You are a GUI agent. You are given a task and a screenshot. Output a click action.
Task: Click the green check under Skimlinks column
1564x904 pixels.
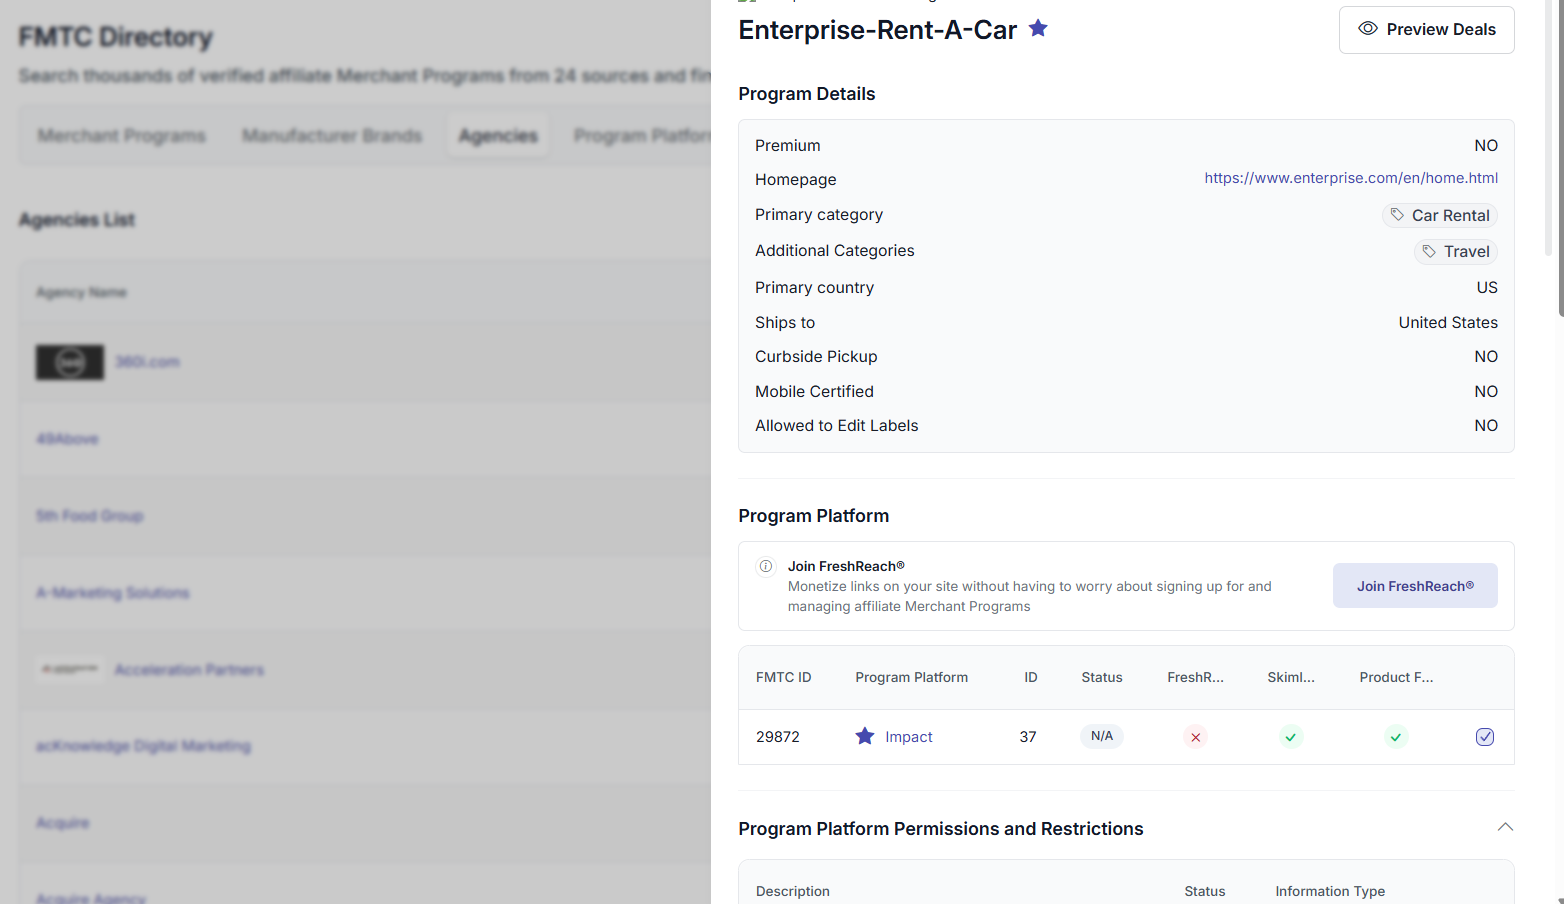(x=1290, y=737)
